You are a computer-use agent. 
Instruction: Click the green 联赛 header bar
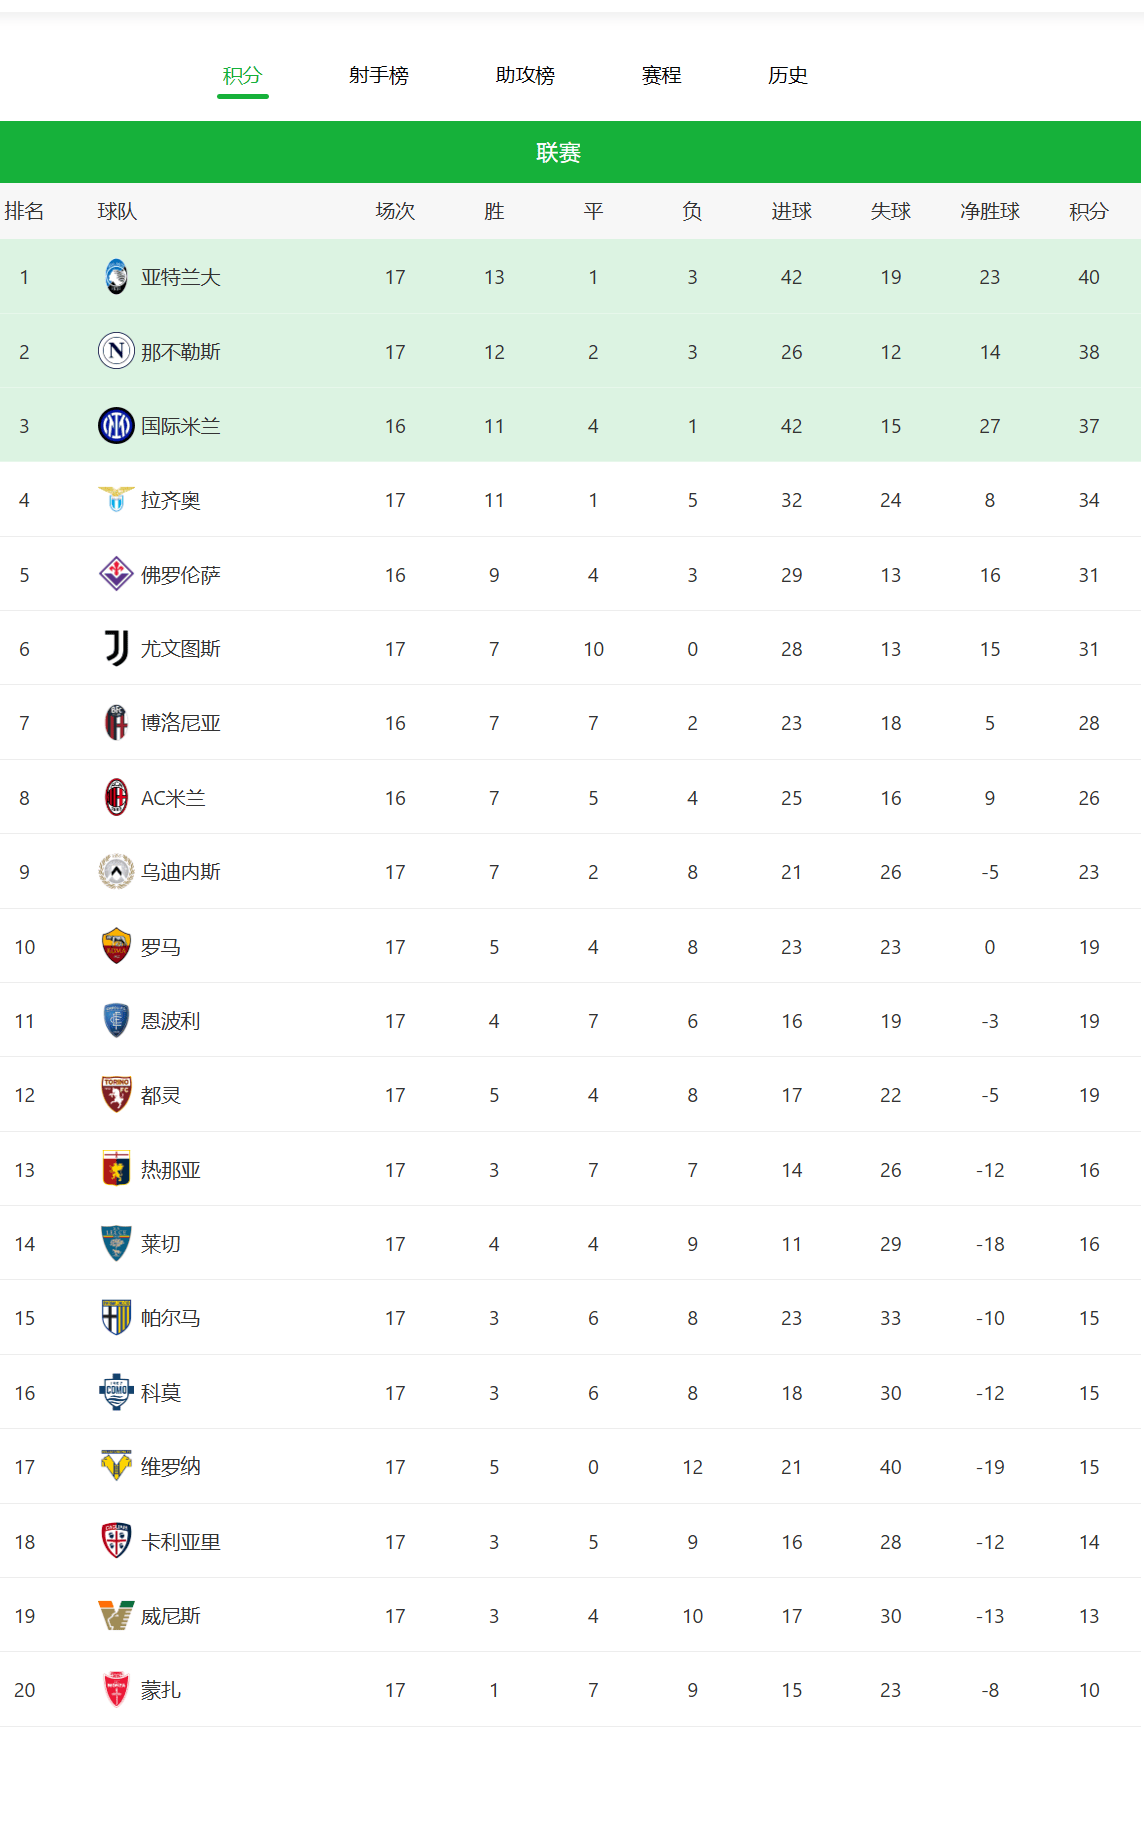pos(571,152)
